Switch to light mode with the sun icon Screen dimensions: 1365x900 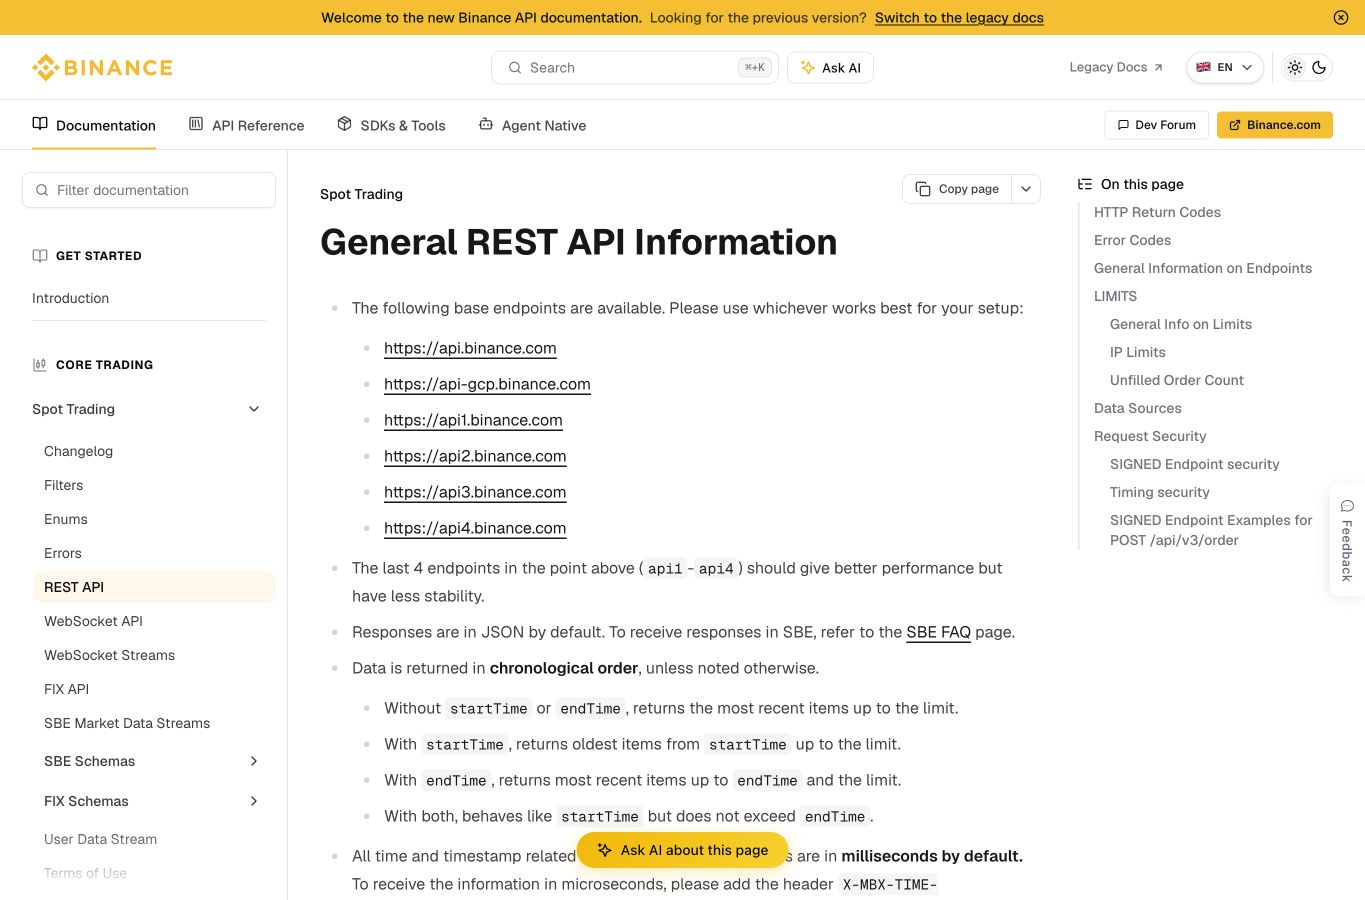click(1295, 67)
